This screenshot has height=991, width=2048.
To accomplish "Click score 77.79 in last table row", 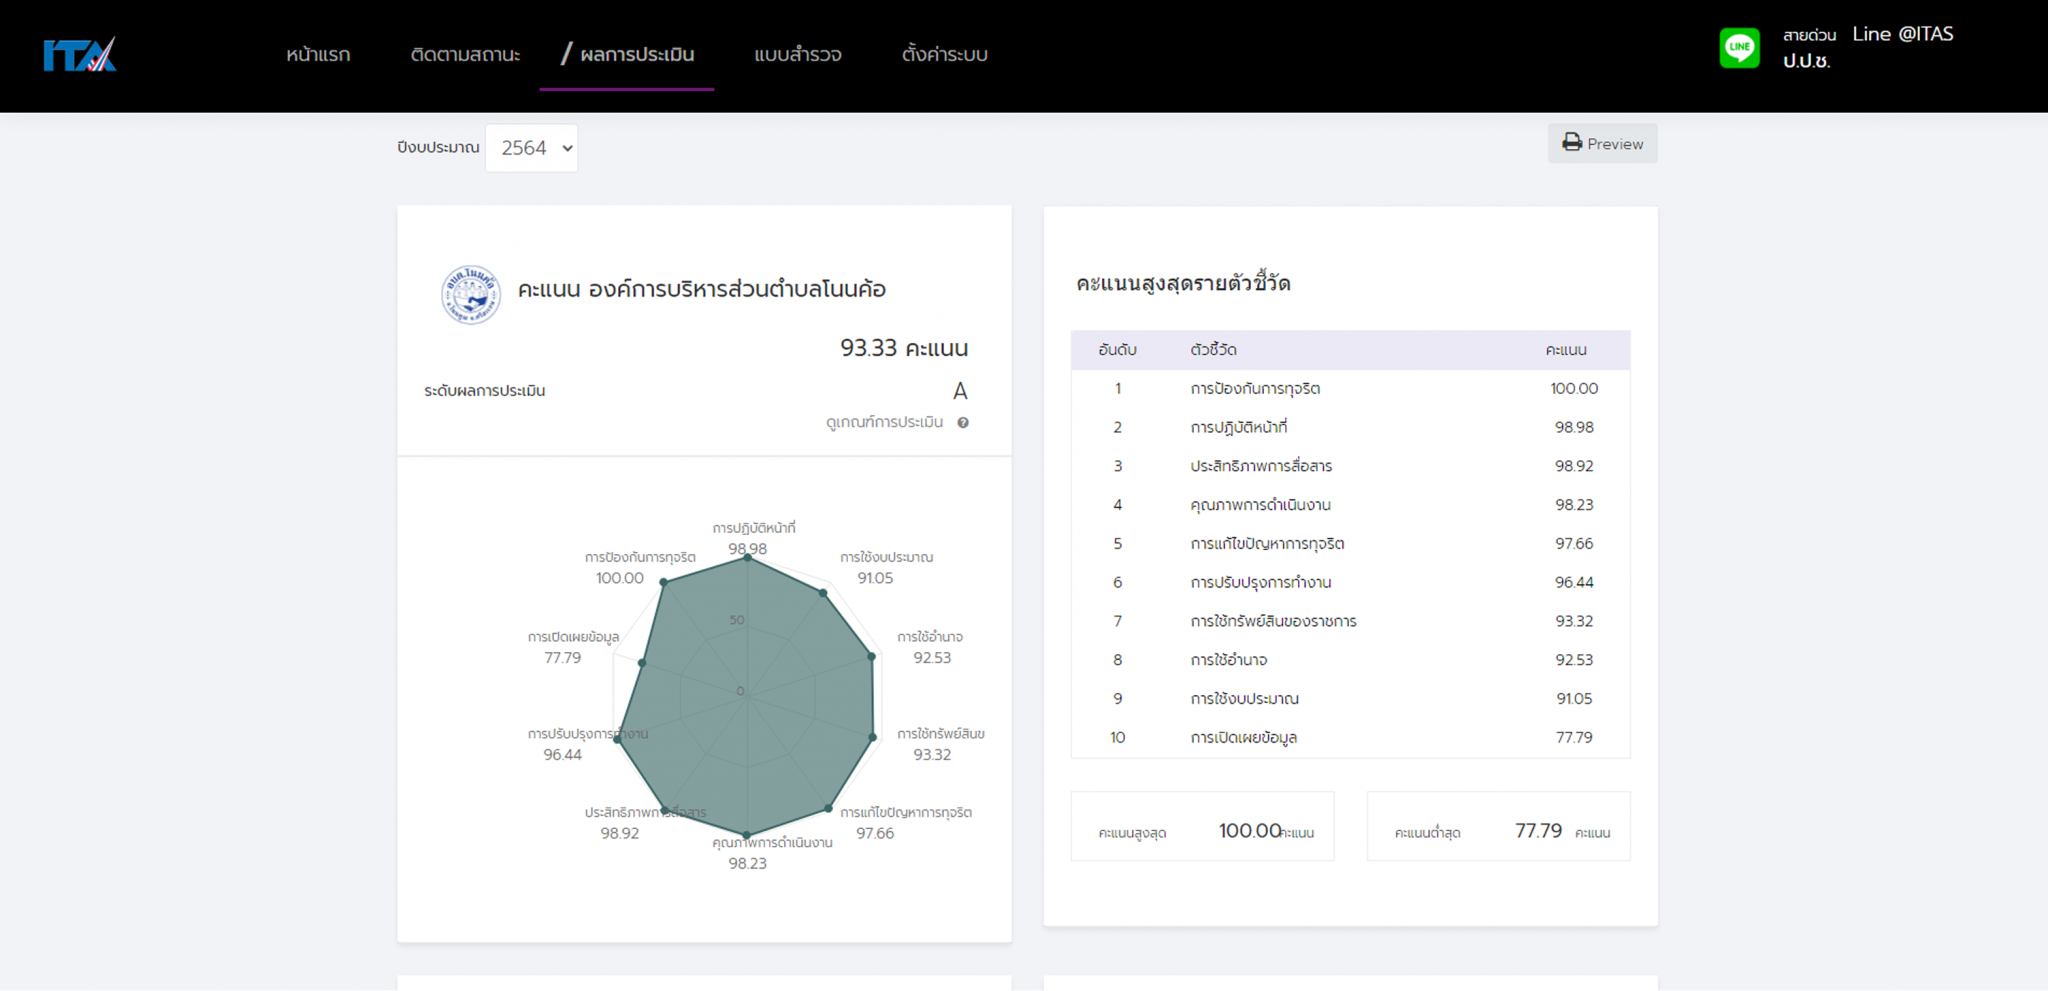I will click(x=1574, y=738).
